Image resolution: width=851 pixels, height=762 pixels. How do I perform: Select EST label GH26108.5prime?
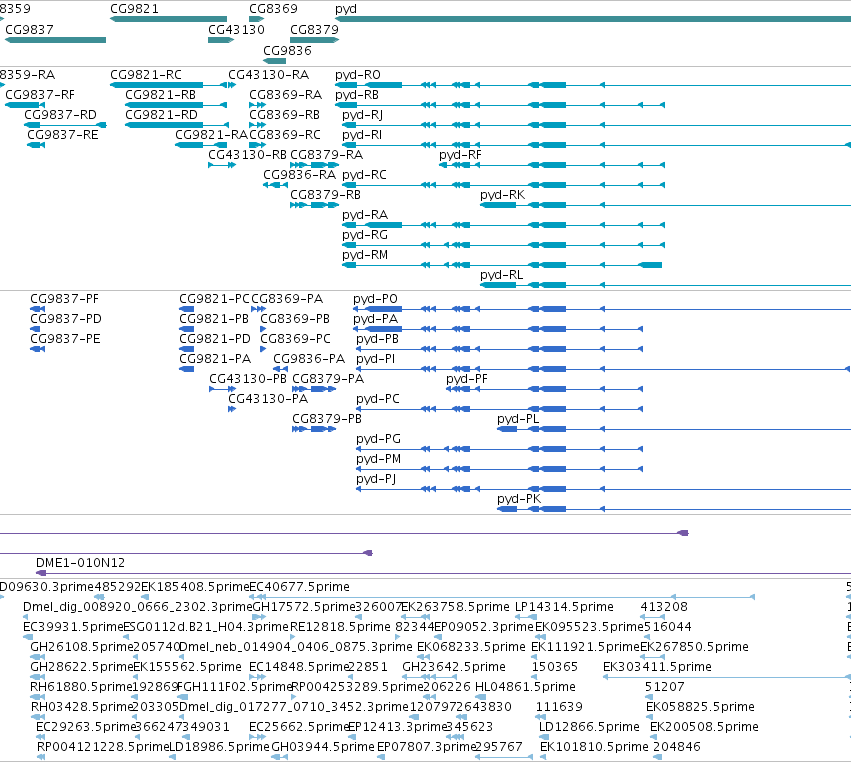[82, 647]
